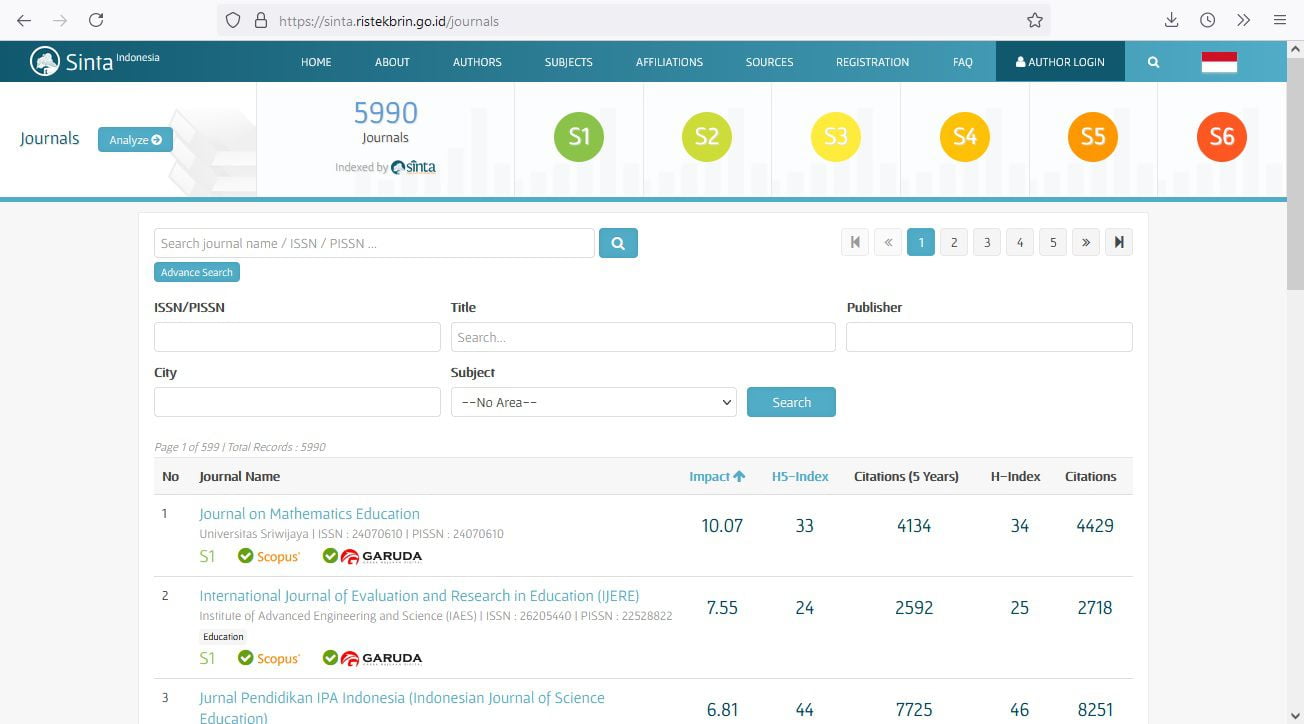Open the AUTHORS menu item
This screenshot has width=1304, height=724.
[477, 62]
